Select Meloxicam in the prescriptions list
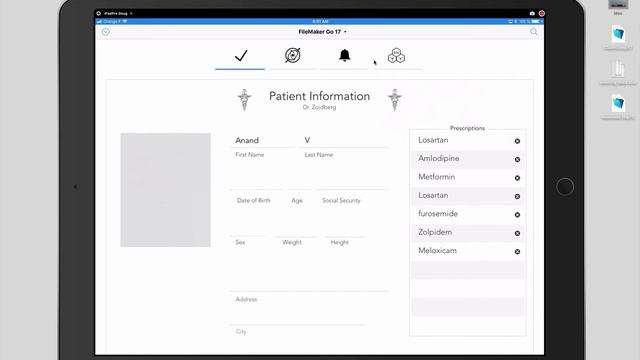This screenshot has height=360, width=640. 468,251
